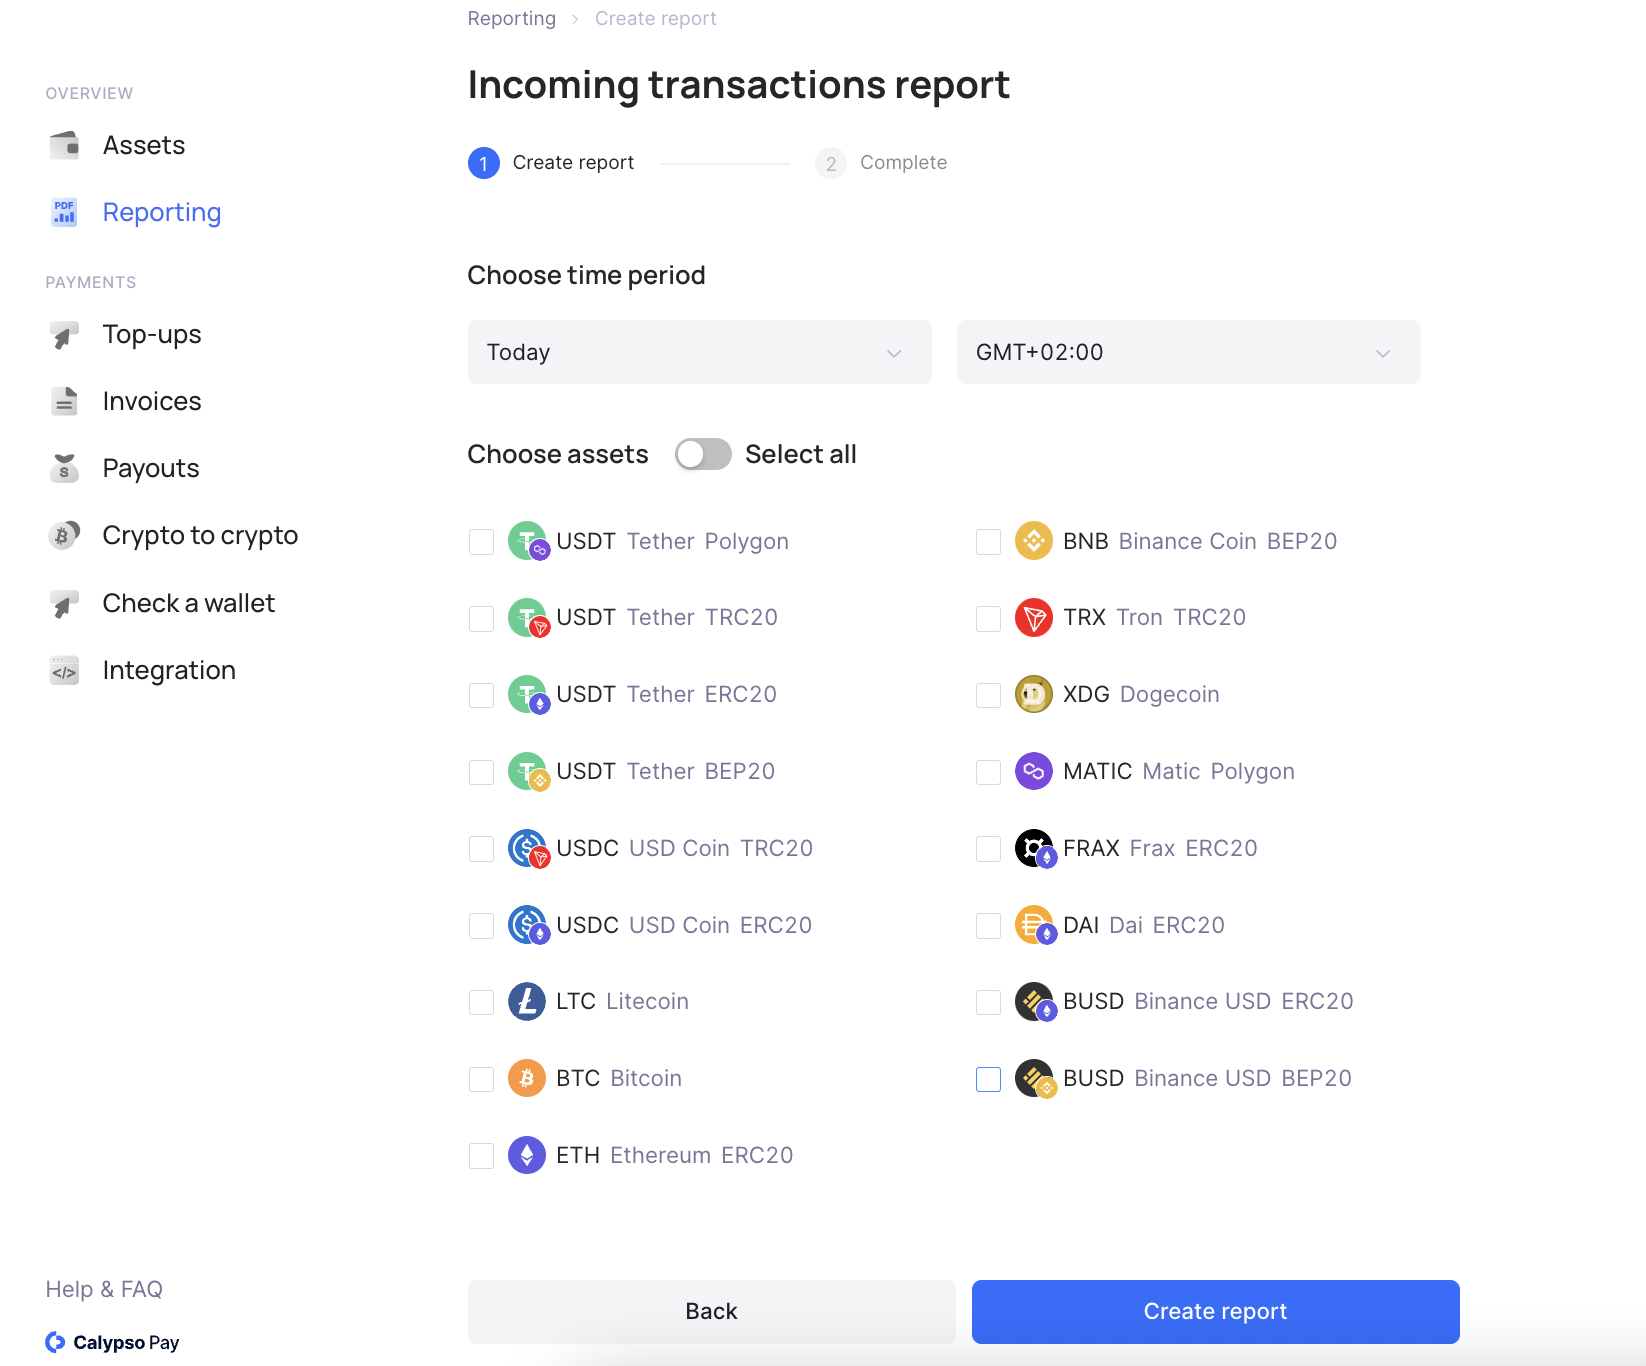Open the Help & FAQ link
1646x1366 pixels.
click(104, 1289)
